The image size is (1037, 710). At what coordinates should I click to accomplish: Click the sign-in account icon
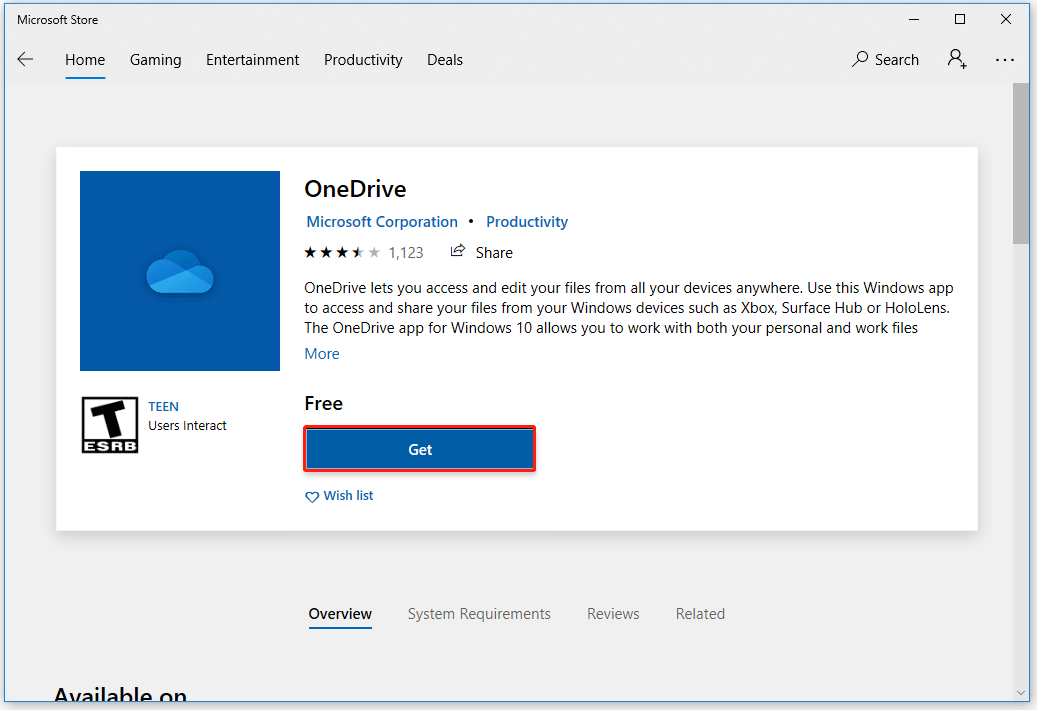click(957, 59)
